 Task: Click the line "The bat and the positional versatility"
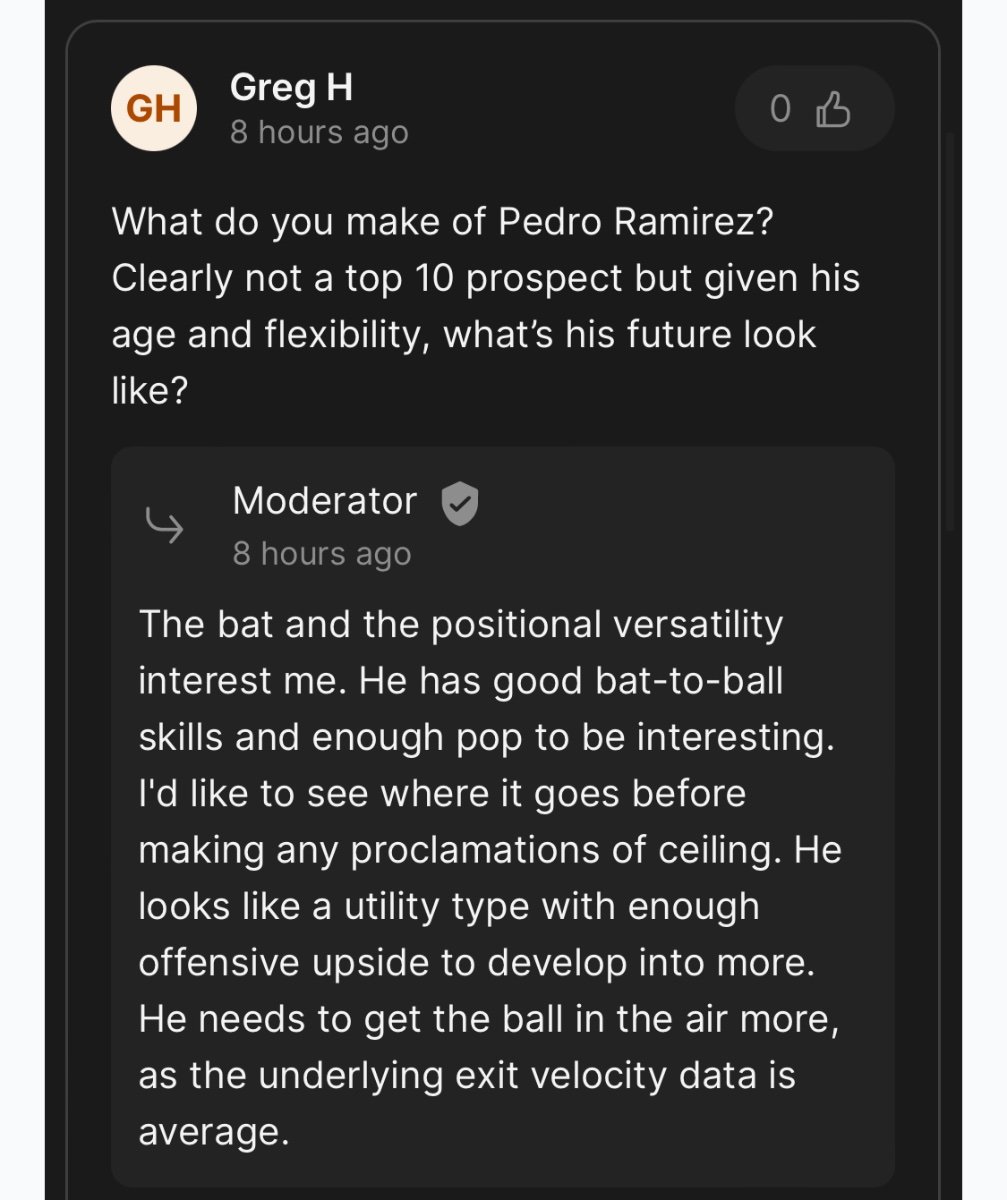point(460,624)
